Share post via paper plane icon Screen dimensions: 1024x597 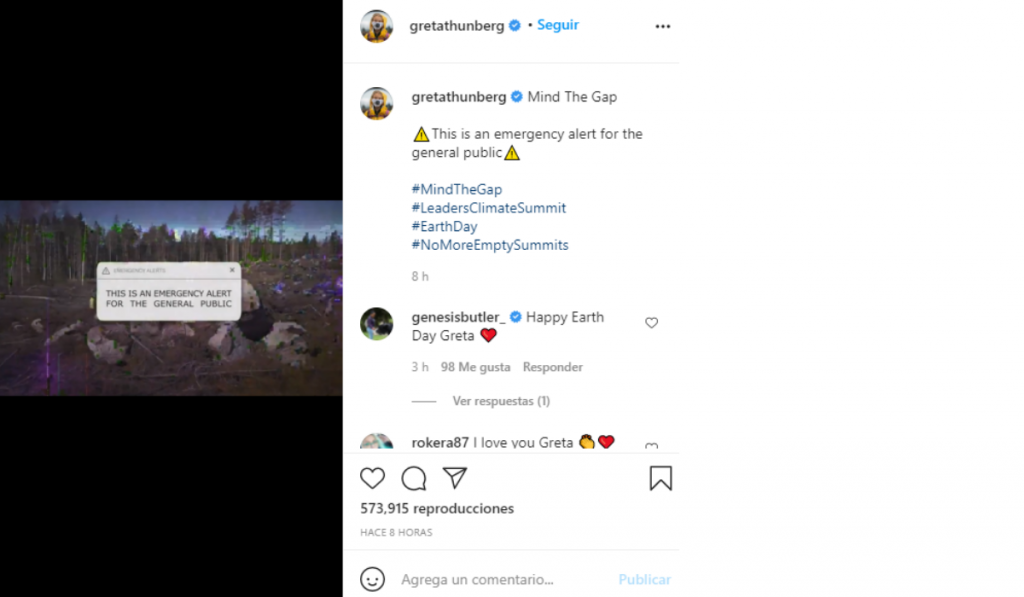click(455, 478)
